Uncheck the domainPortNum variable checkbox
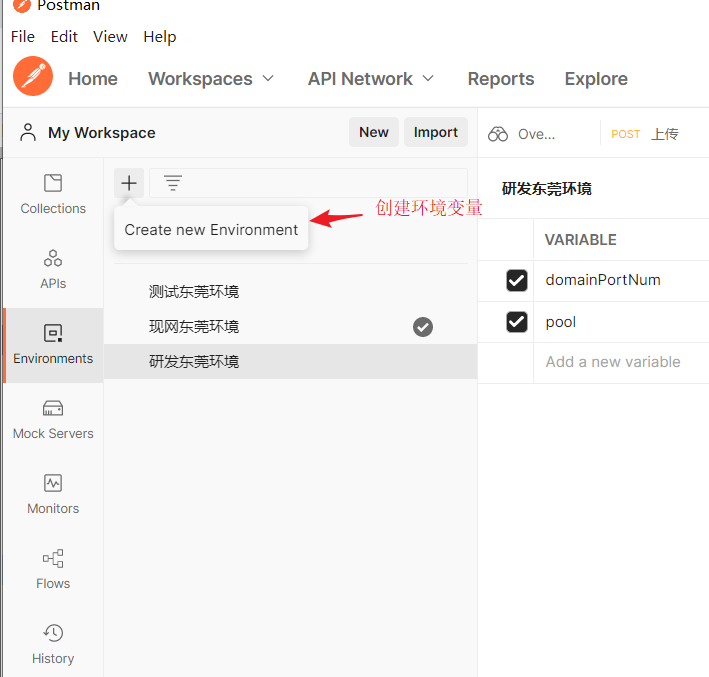 click(x=517, y=280)
